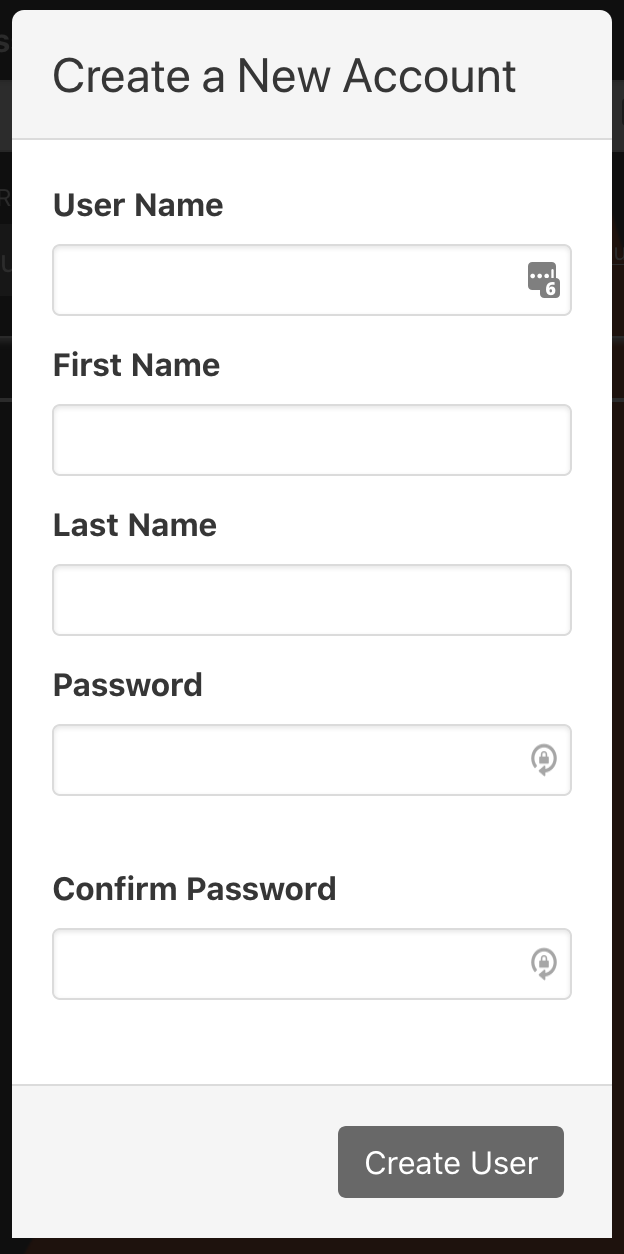
Task: Click the Last Name input field
Action: (312, 600)
